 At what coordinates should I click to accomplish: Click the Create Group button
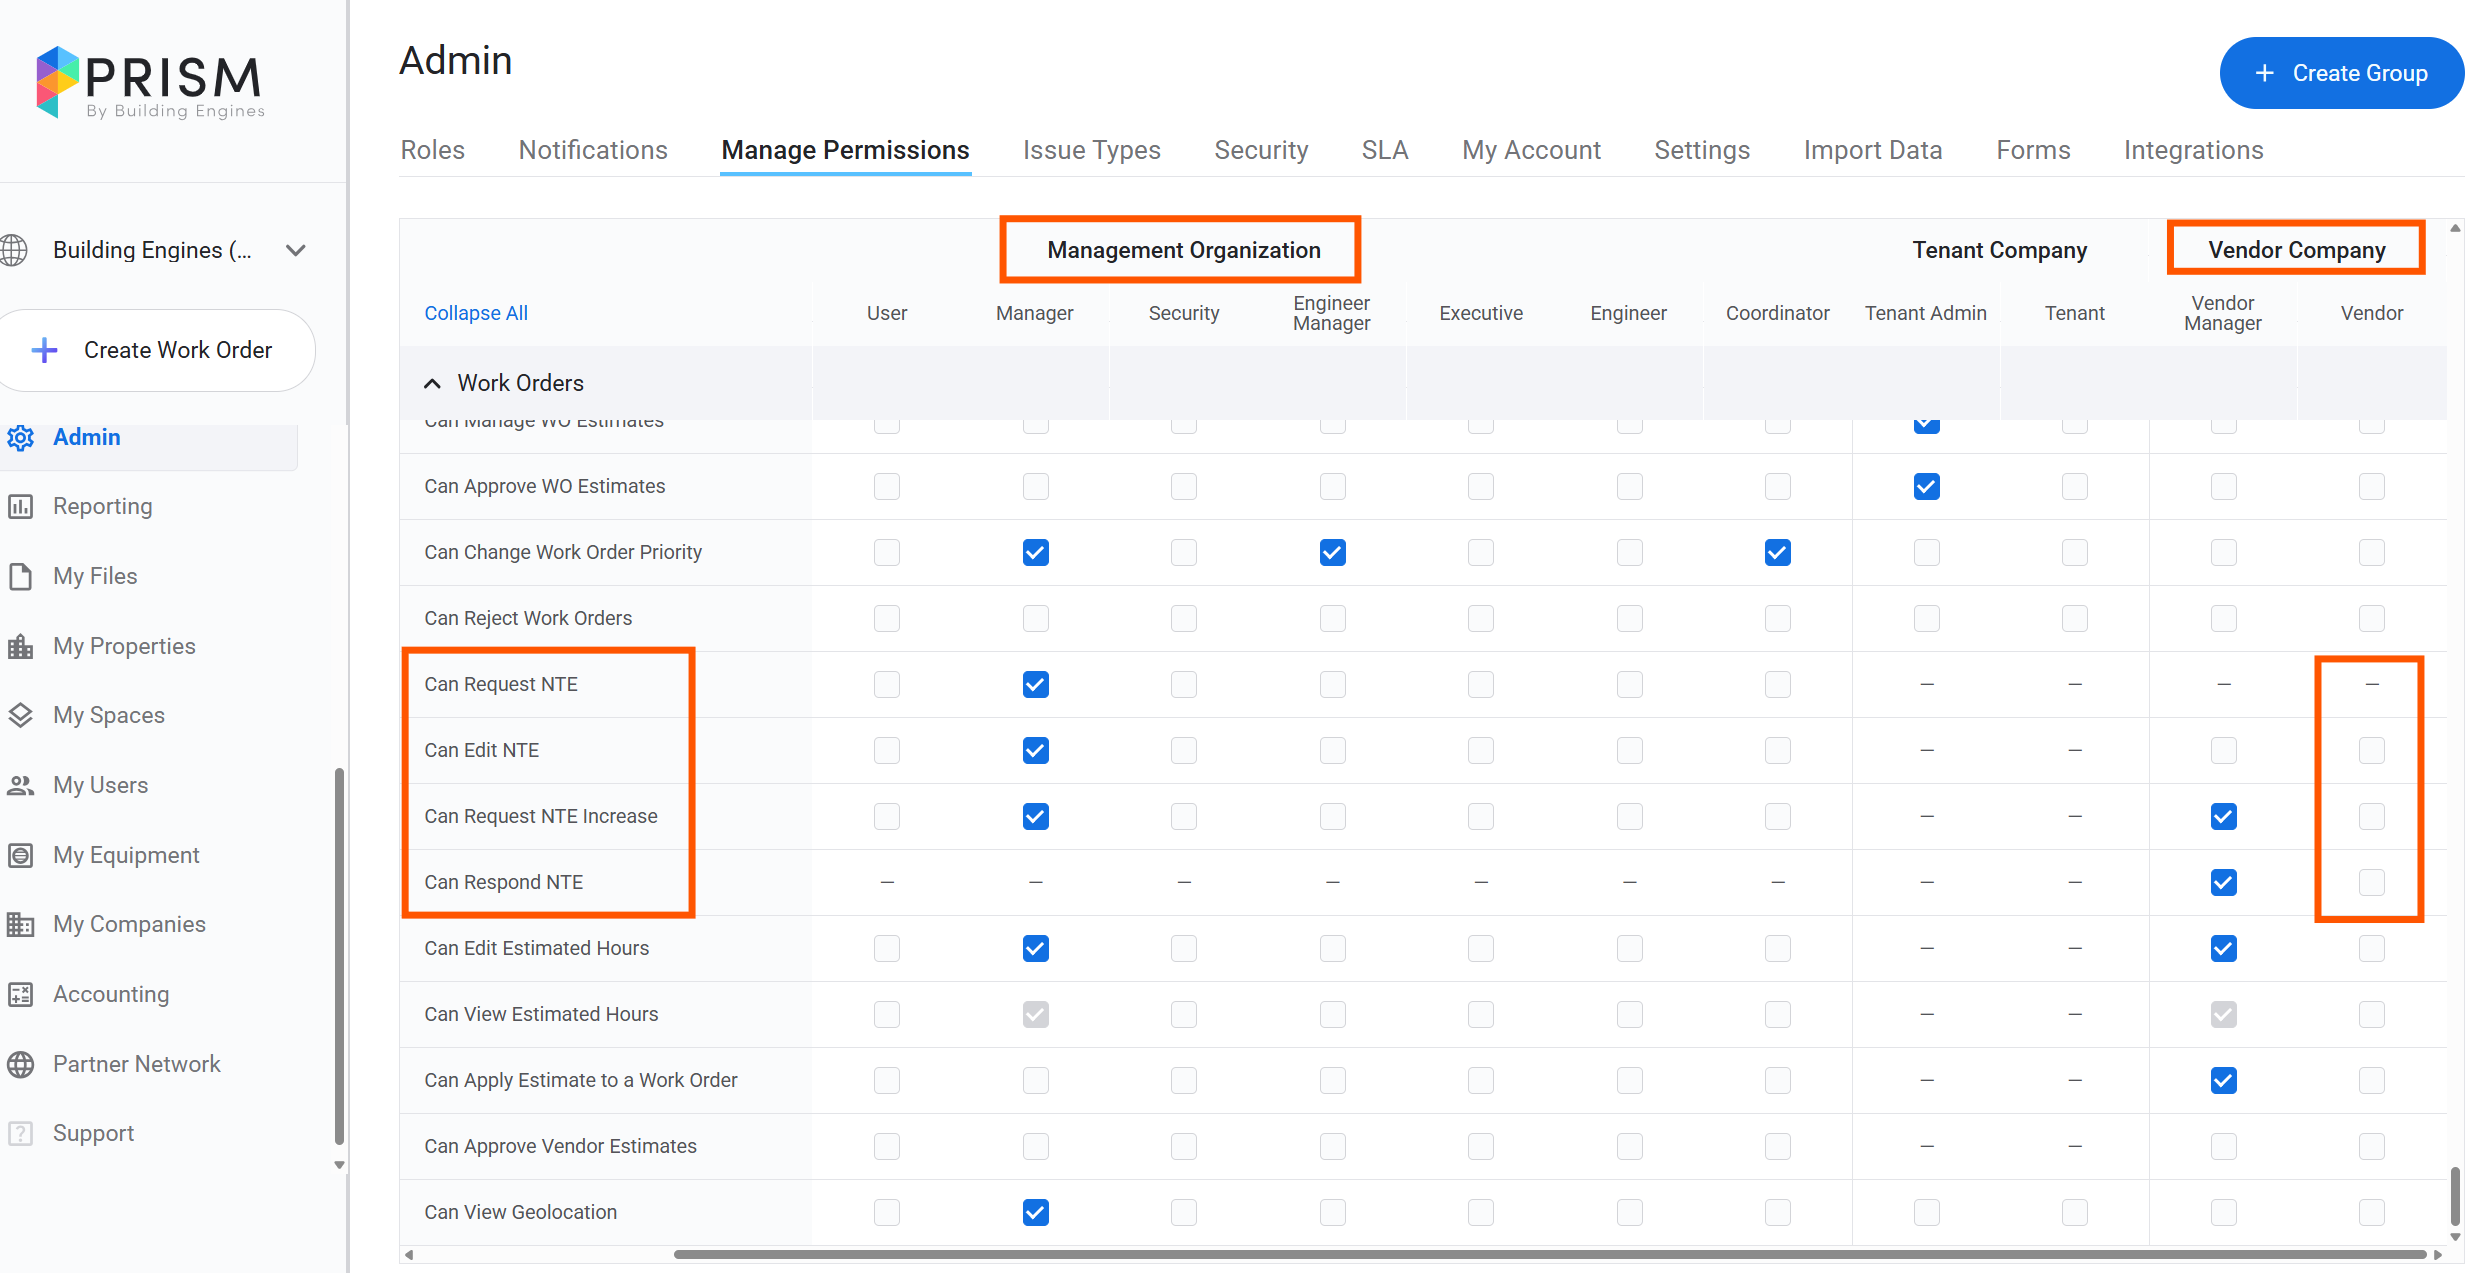coord(2341,73)
